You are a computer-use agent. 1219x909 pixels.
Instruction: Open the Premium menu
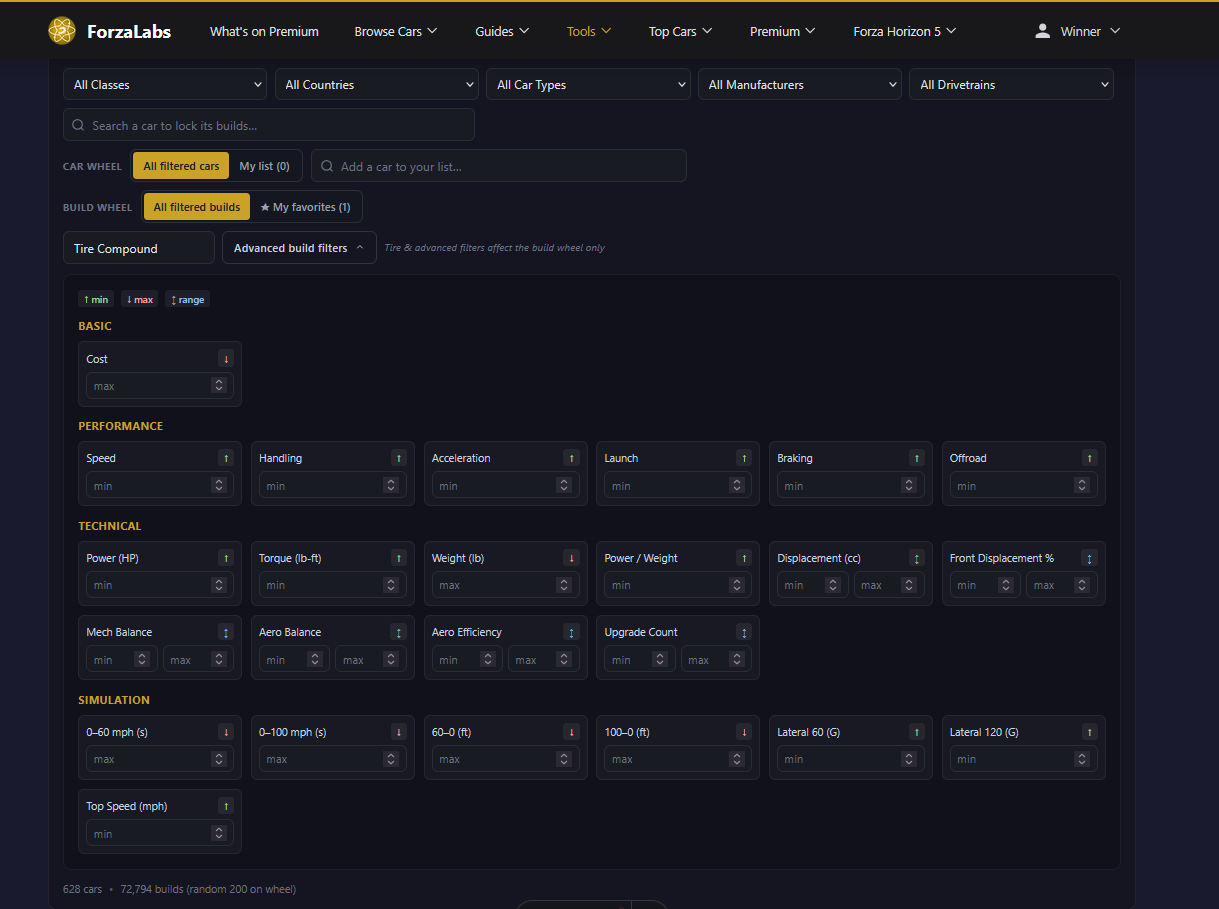coord(783,31)
